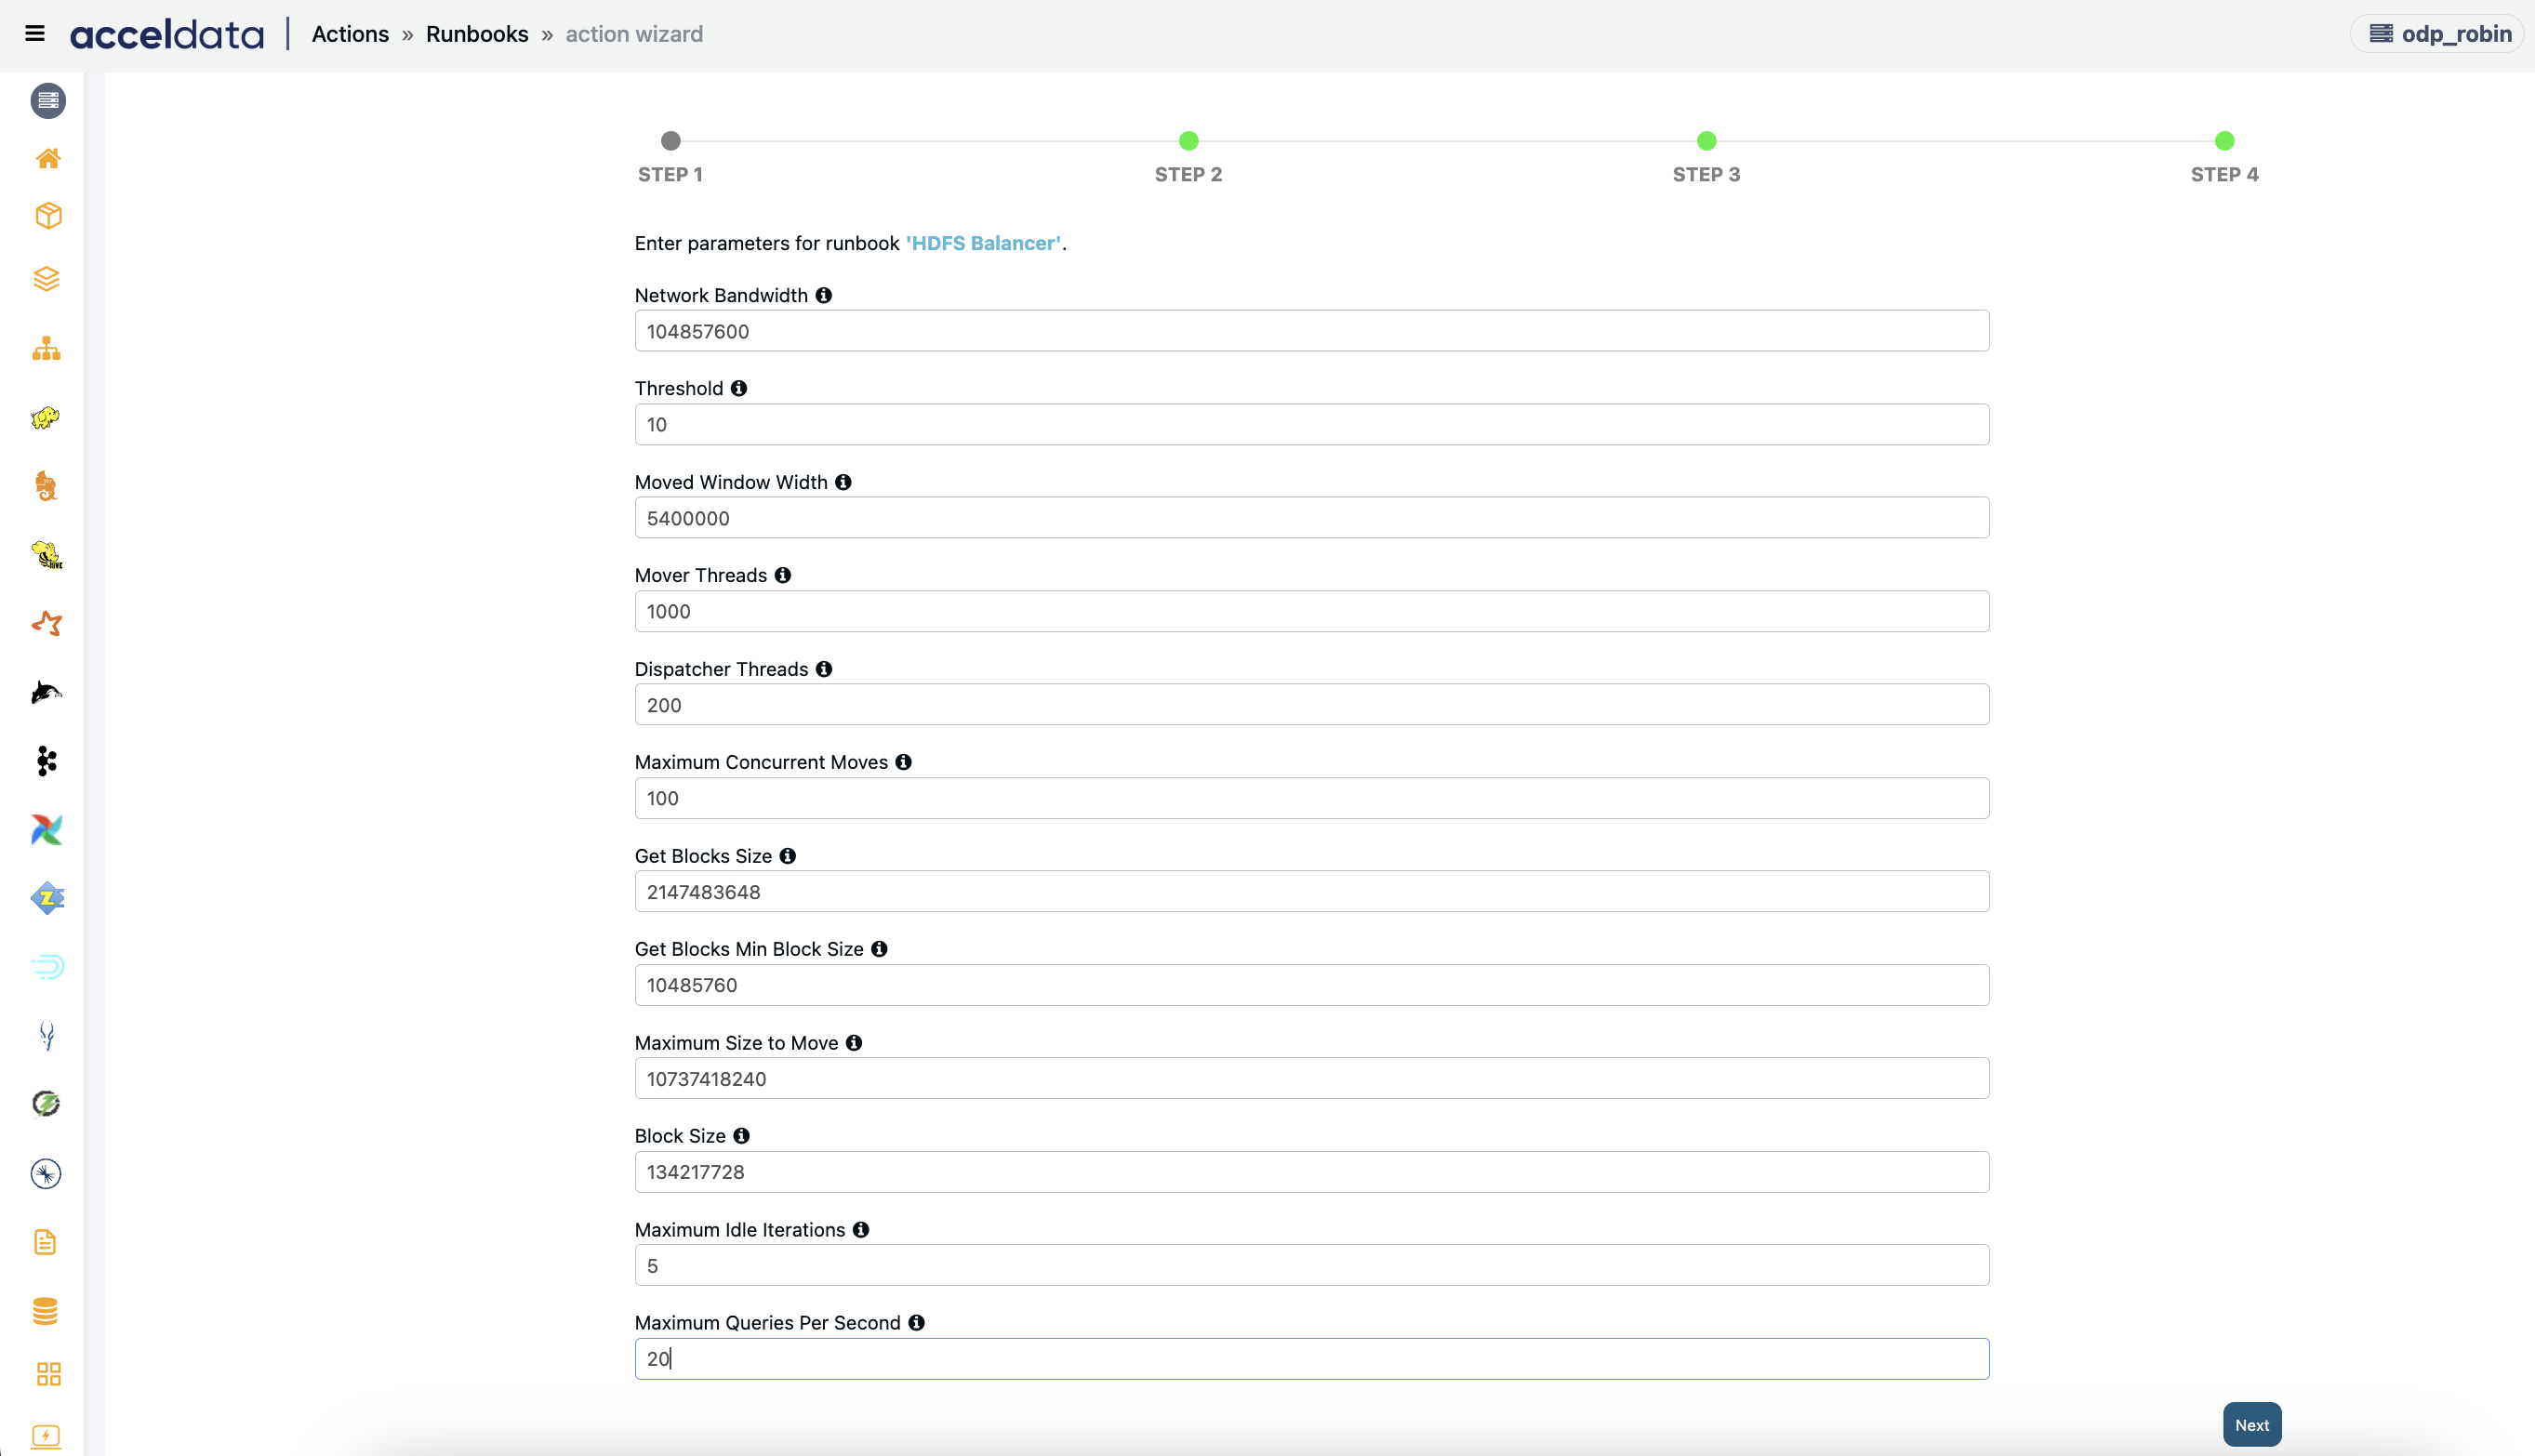Select the STEP 1 marker
The height and width of the screenshot is (1456, 2535).
click(671, 141)
